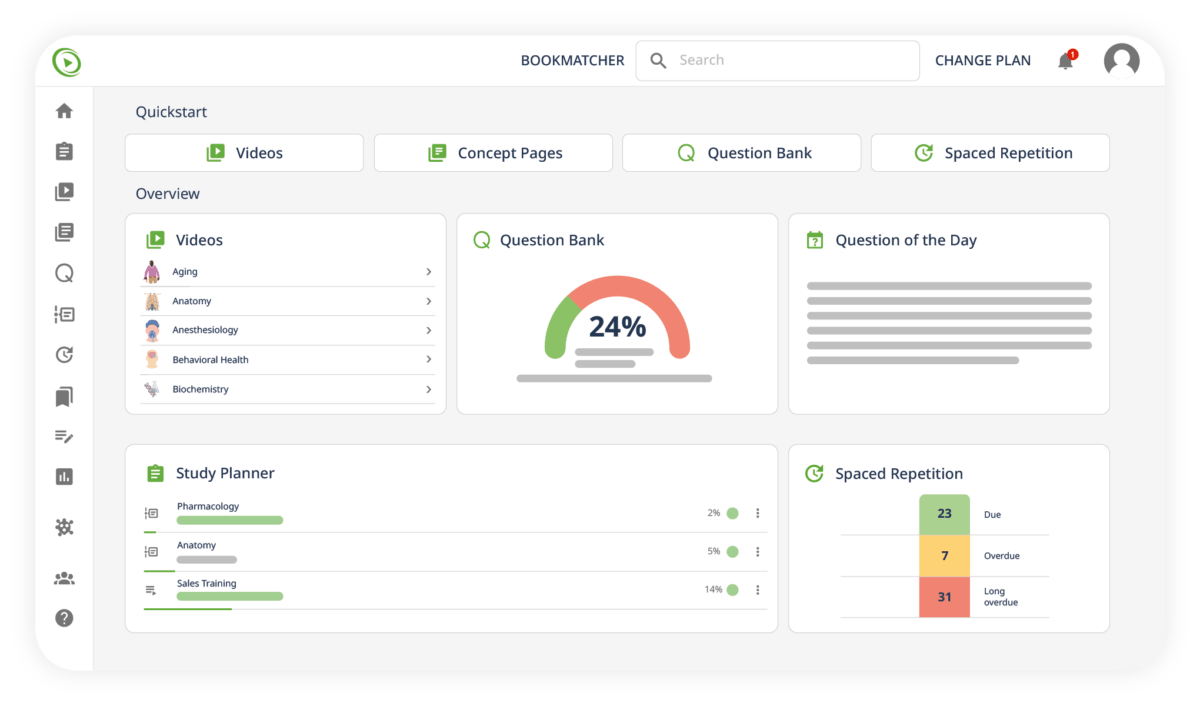Click the notification bell with red badge
Image resolution: width=1200 pixels, height=706 pixels.
click(x=1066, y=60)
